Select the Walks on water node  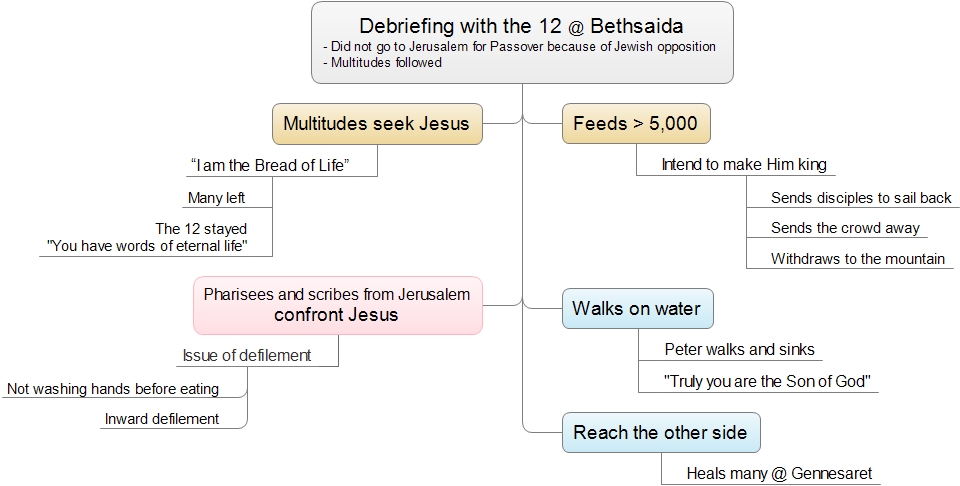637,308
